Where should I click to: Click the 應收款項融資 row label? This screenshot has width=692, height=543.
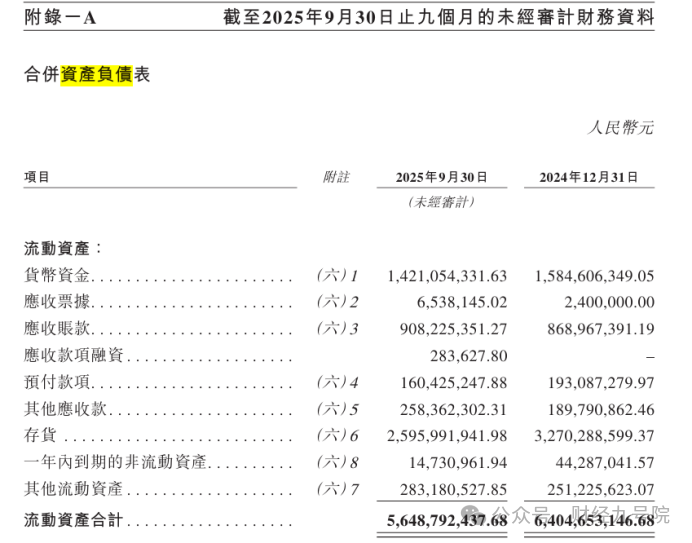coord(74,355)
